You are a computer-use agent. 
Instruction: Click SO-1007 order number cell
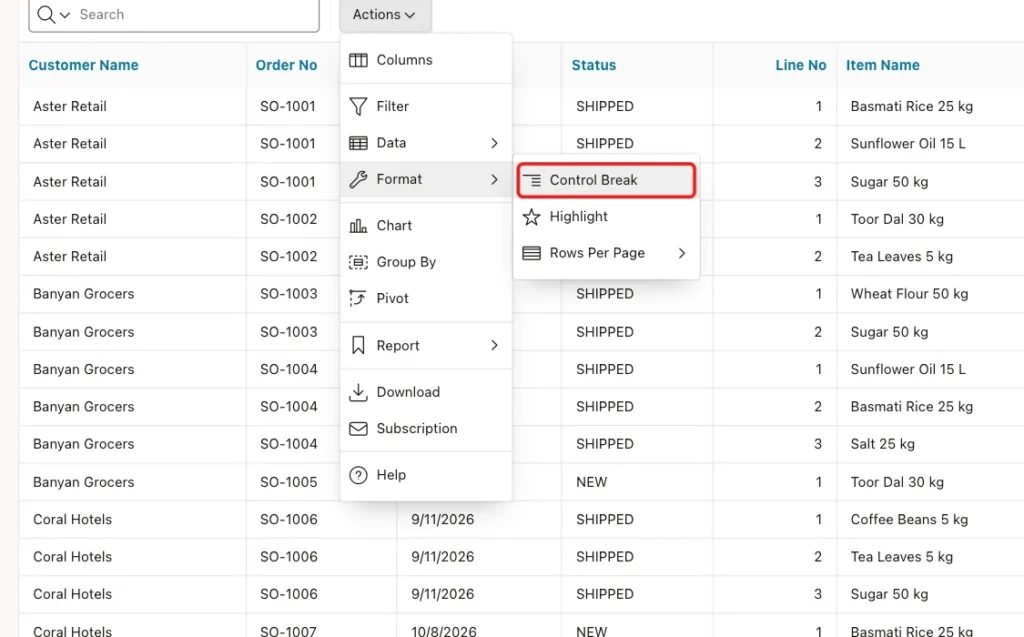[x=289, y=630]
